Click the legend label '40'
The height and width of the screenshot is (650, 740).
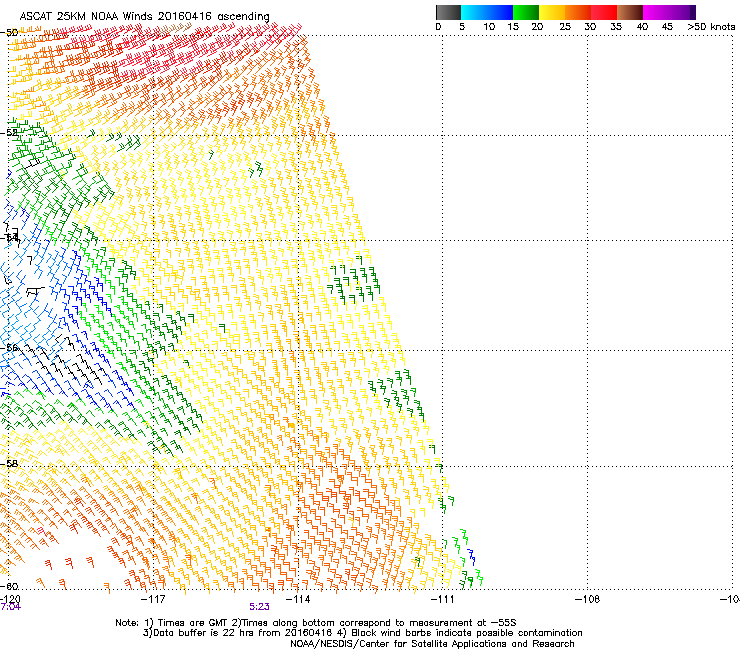(642, 27)
